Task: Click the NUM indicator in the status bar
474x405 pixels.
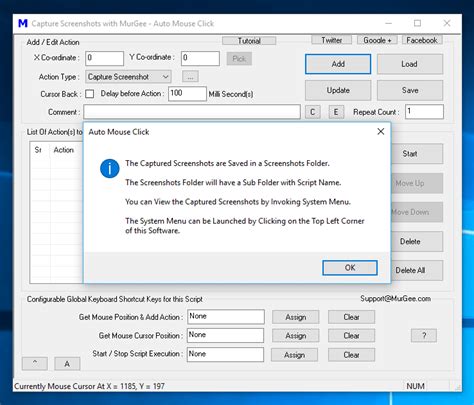Action: (x=415, y=386)
